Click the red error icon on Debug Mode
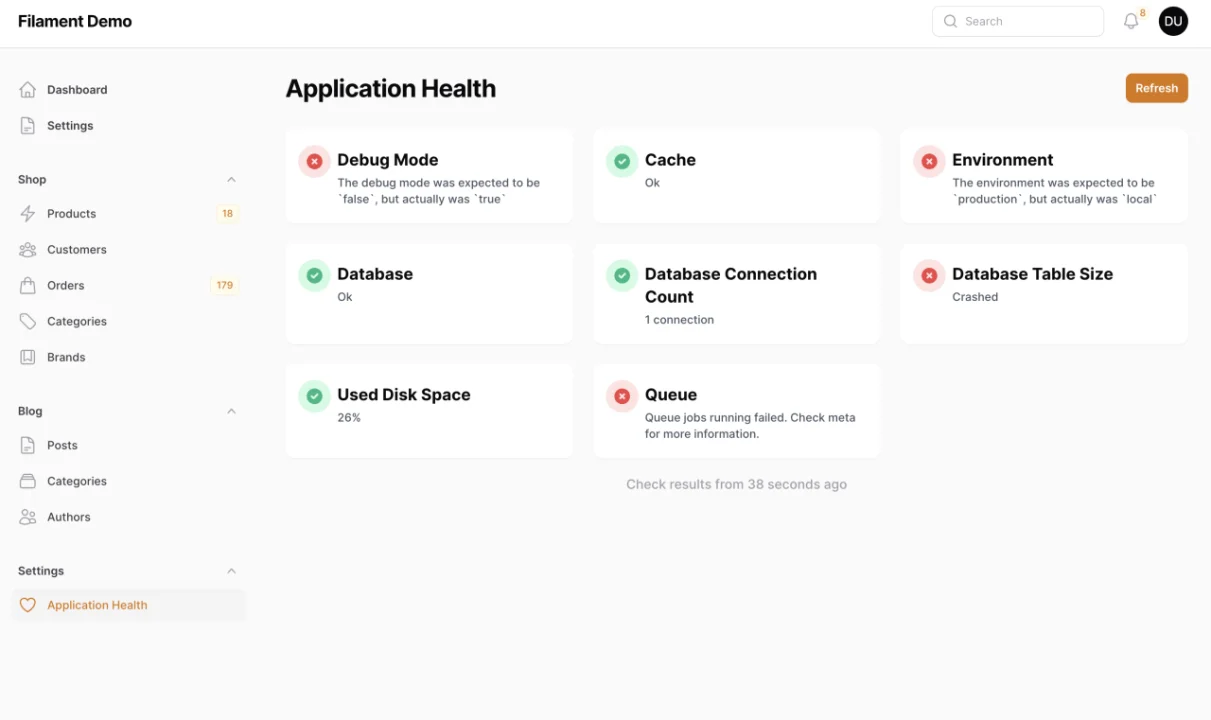 coord(314,160)
